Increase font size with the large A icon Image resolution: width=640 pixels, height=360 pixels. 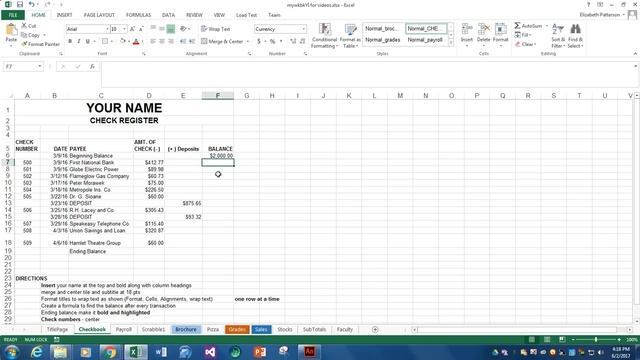[132, 29]
